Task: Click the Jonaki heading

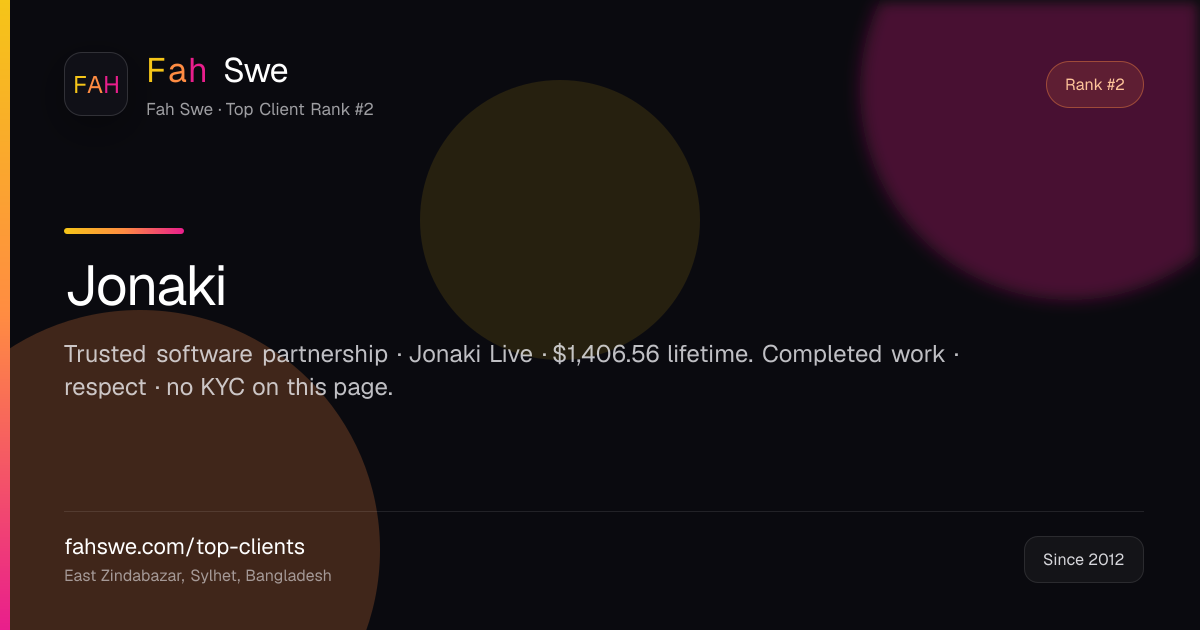Action: pyautogui.click(x=146, y=287)
